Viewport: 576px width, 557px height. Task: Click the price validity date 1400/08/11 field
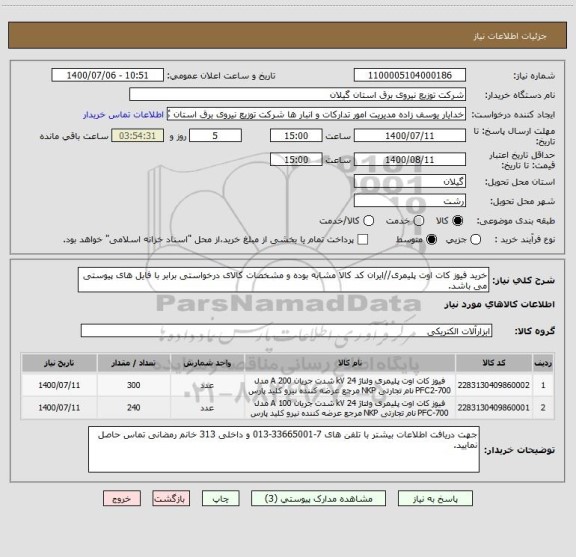[x=410, y=159]
